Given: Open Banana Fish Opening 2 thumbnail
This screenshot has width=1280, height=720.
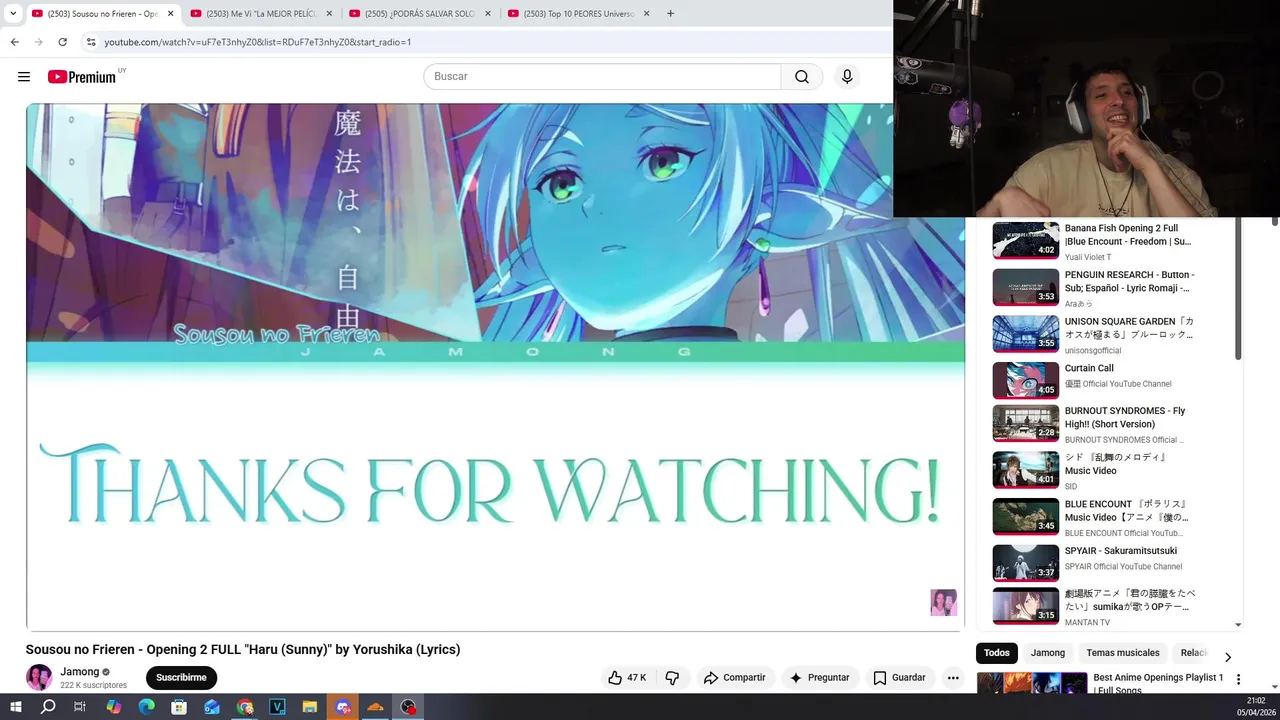Looking at the screenshot, I should (1025, 241).
